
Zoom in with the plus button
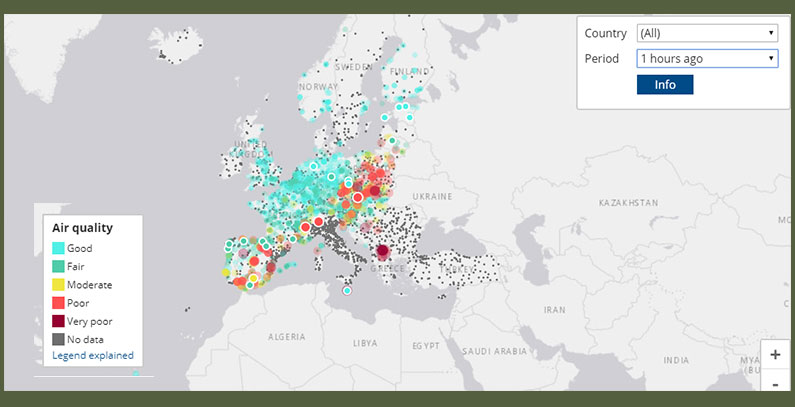coord(775,355)
